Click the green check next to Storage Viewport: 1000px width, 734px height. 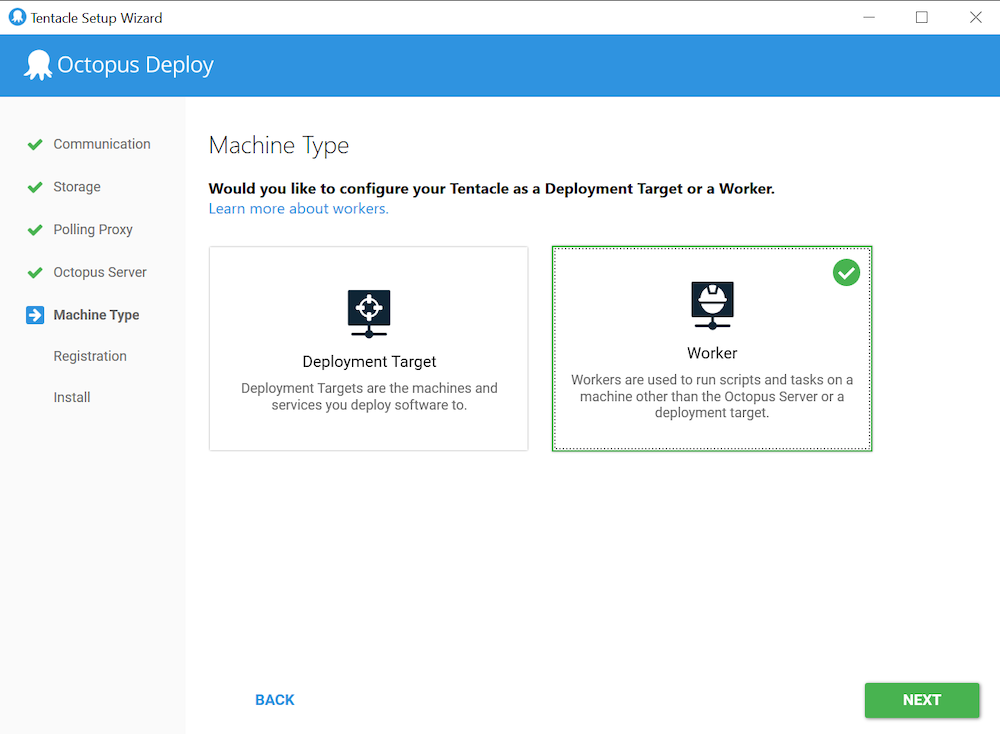tap(35, 187)
